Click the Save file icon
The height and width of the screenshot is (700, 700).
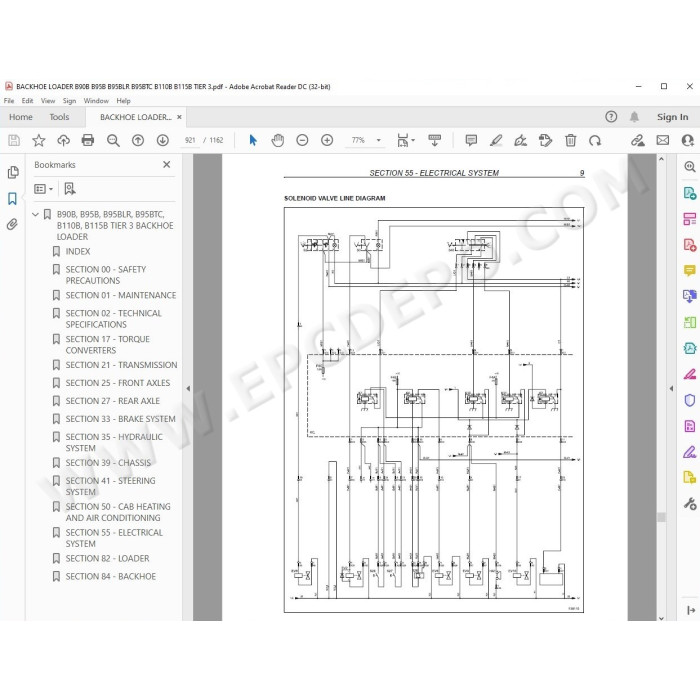pyautogui.click(x=14, y=141)
